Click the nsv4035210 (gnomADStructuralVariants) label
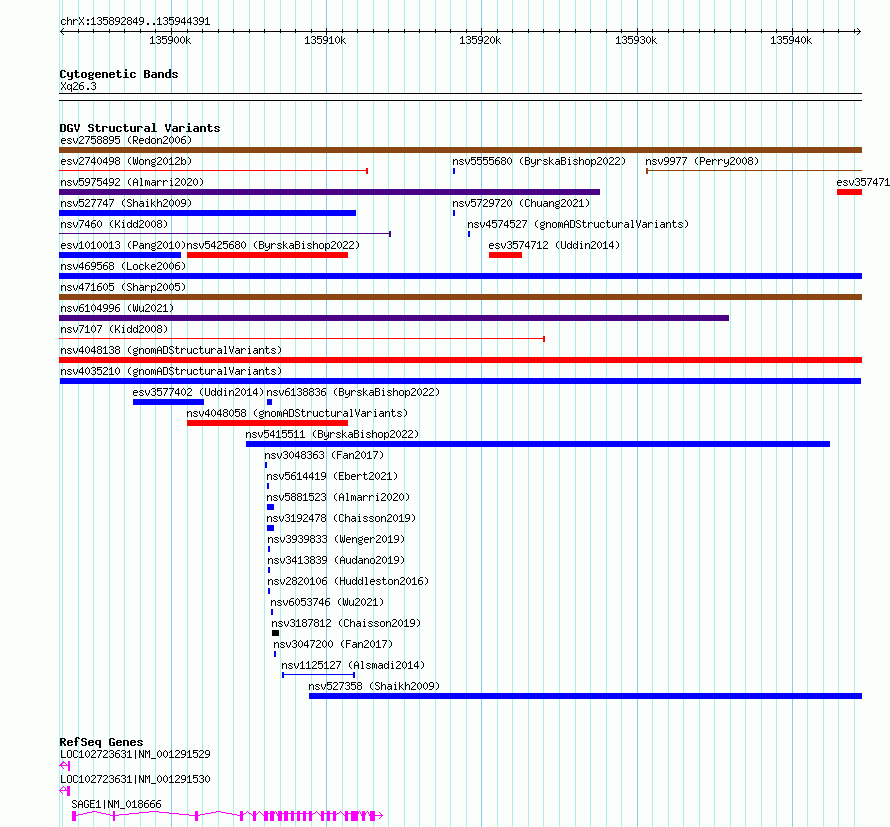 [171, 371]
